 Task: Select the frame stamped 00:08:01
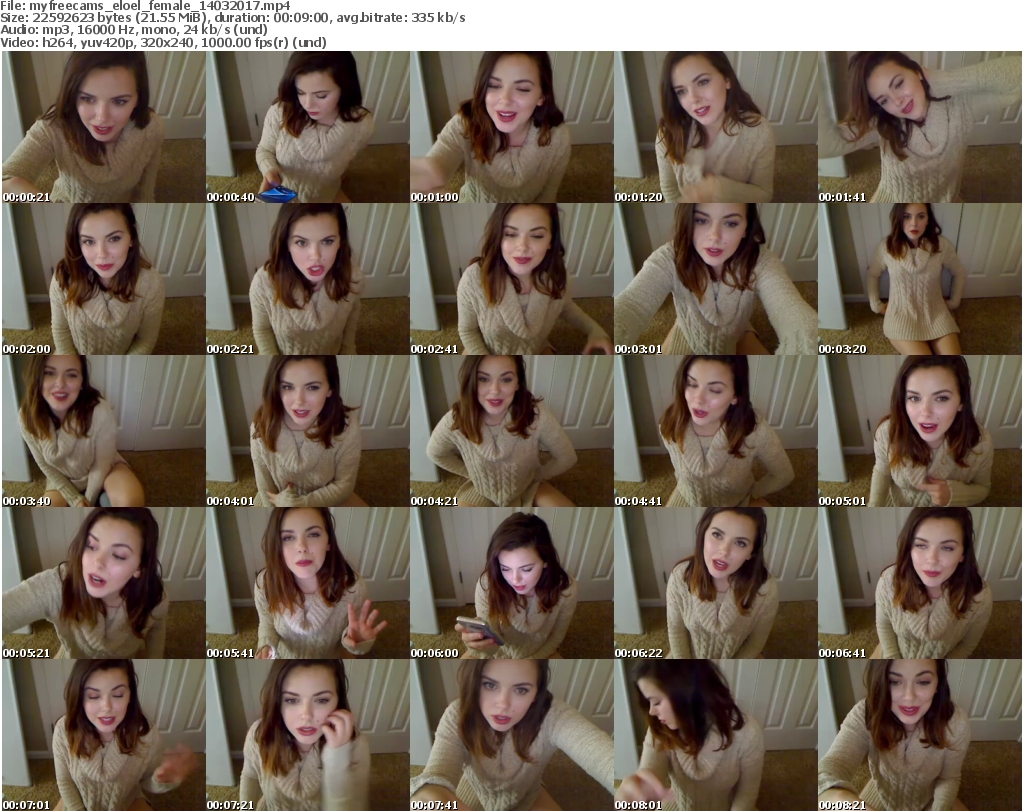(x=716, y=735)
